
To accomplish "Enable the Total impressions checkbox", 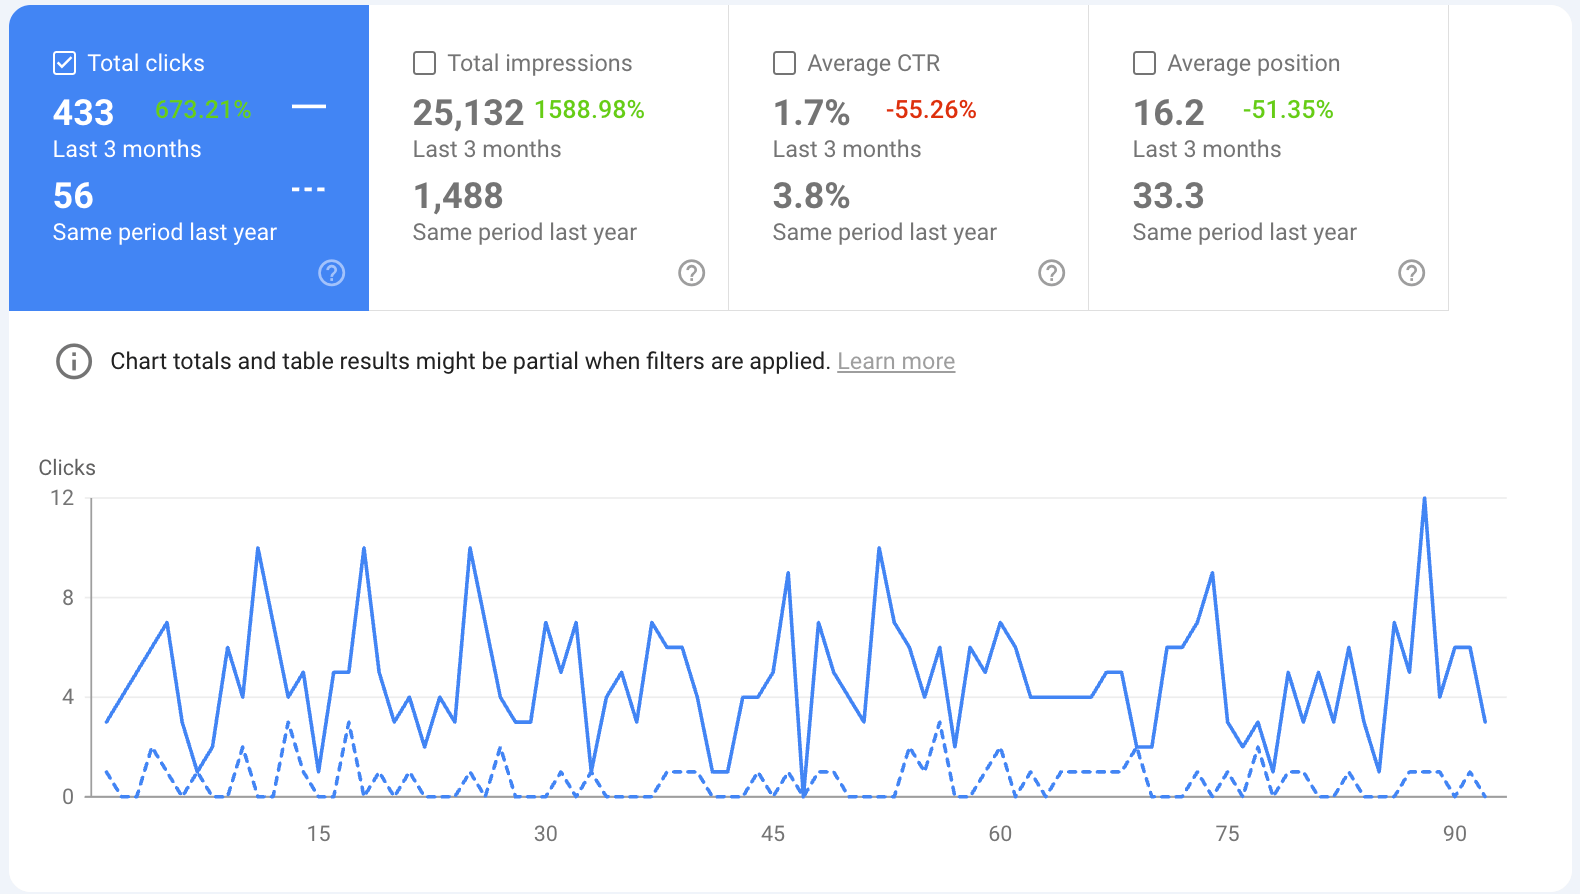I will click(x=424, y=63).
